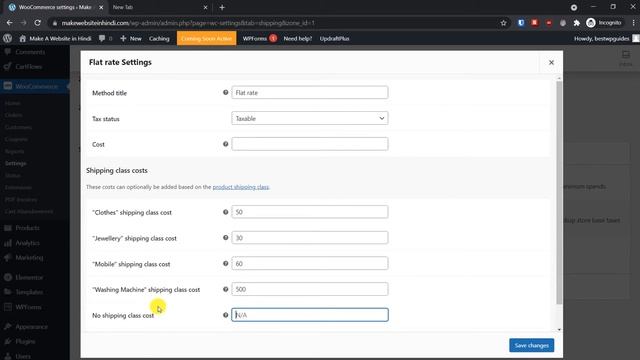Click Jewellery shipping class cost field
The image size is (640, 360).
(x=309, y=238)
